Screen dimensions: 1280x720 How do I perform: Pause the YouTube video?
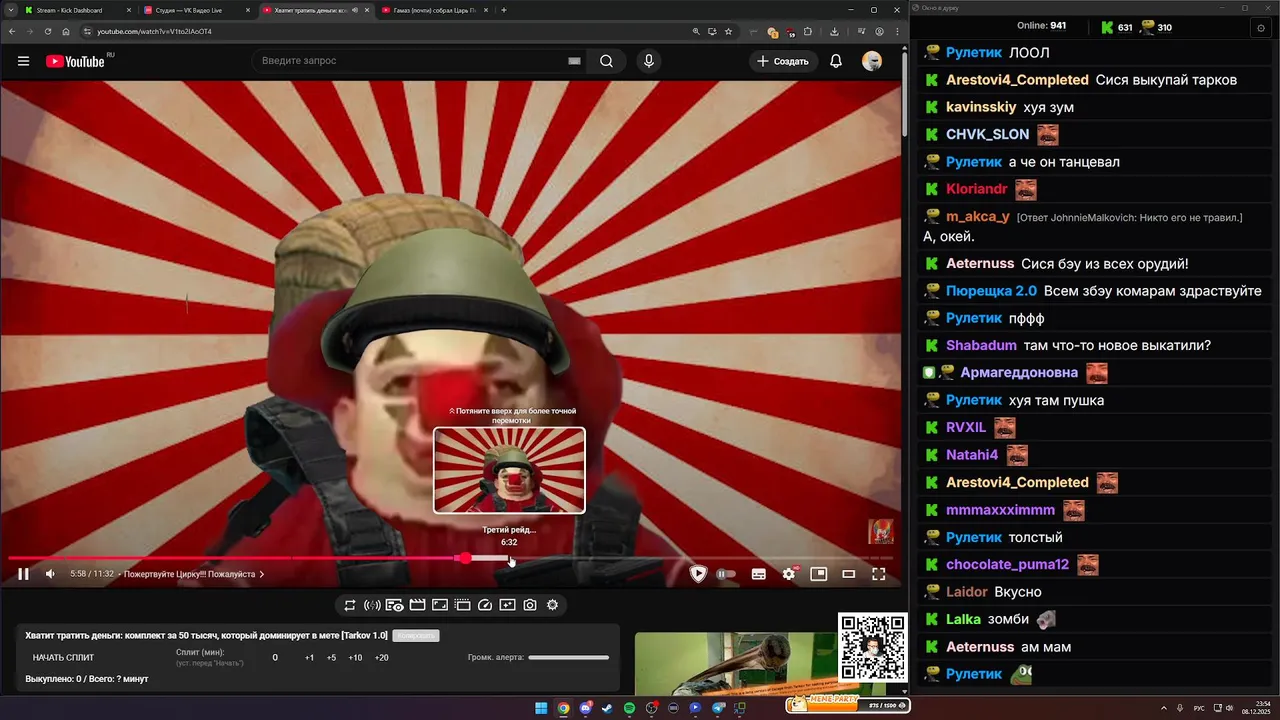click(23, 574)
